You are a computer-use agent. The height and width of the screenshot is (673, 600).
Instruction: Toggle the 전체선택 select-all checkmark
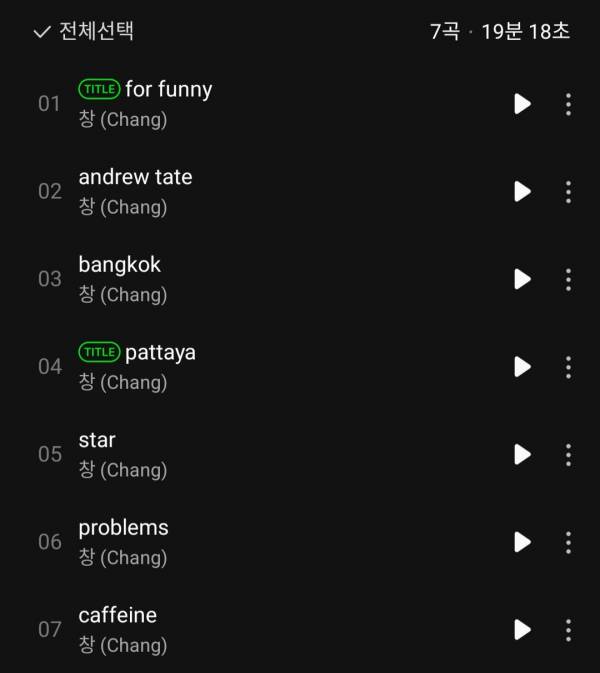42,32
